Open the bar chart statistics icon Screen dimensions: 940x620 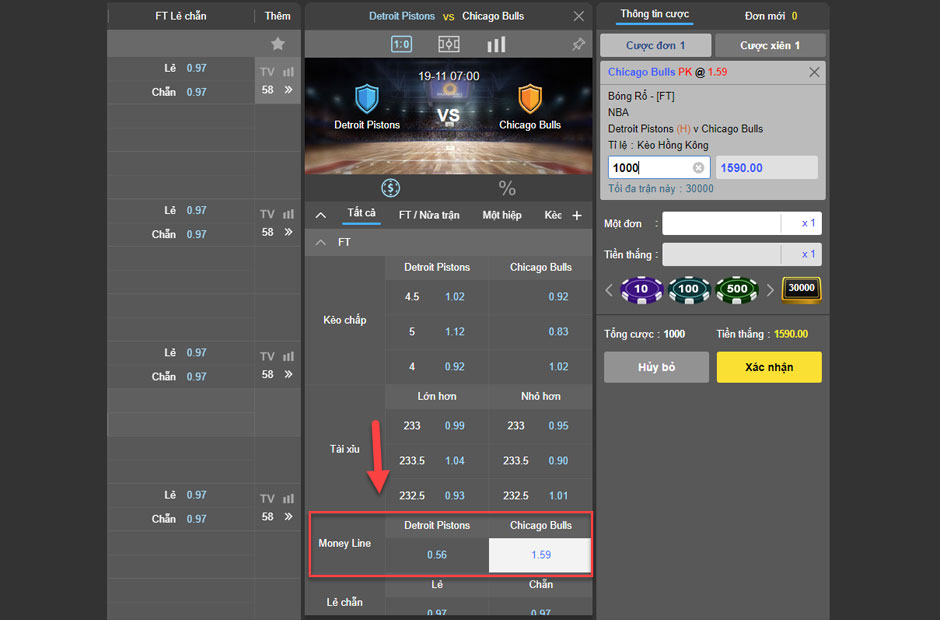click(x=496, y=44)
